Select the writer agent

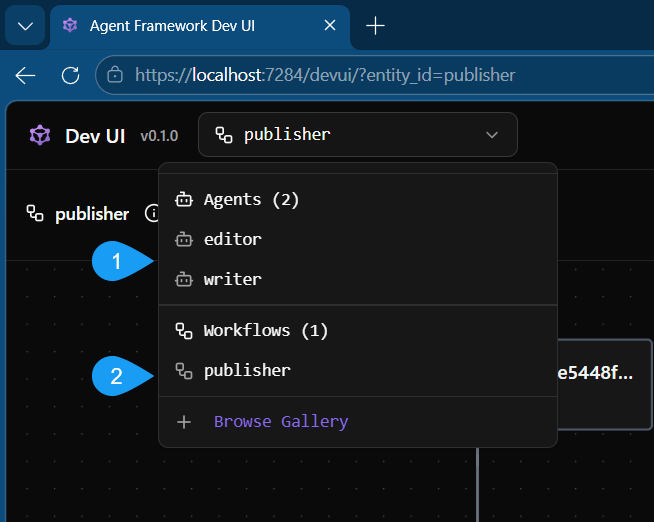coord(358,279)
